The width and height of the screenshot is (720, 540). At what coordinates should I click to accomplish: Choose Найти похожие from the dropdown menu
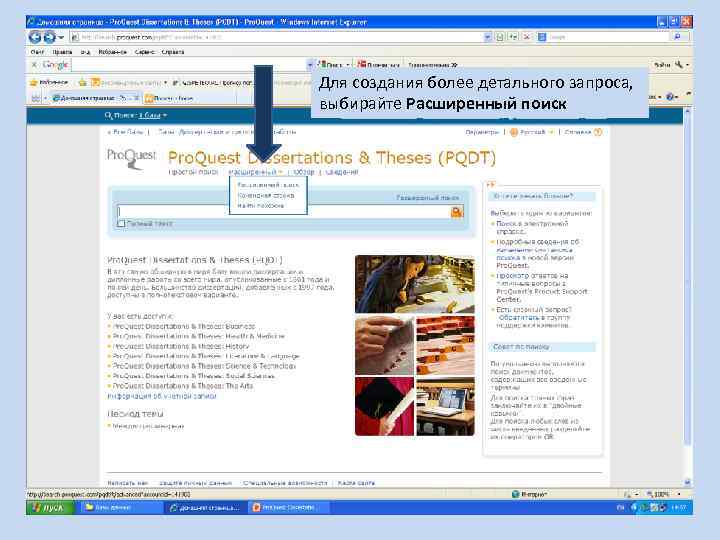pyautogui.click(x=260, y=206)
